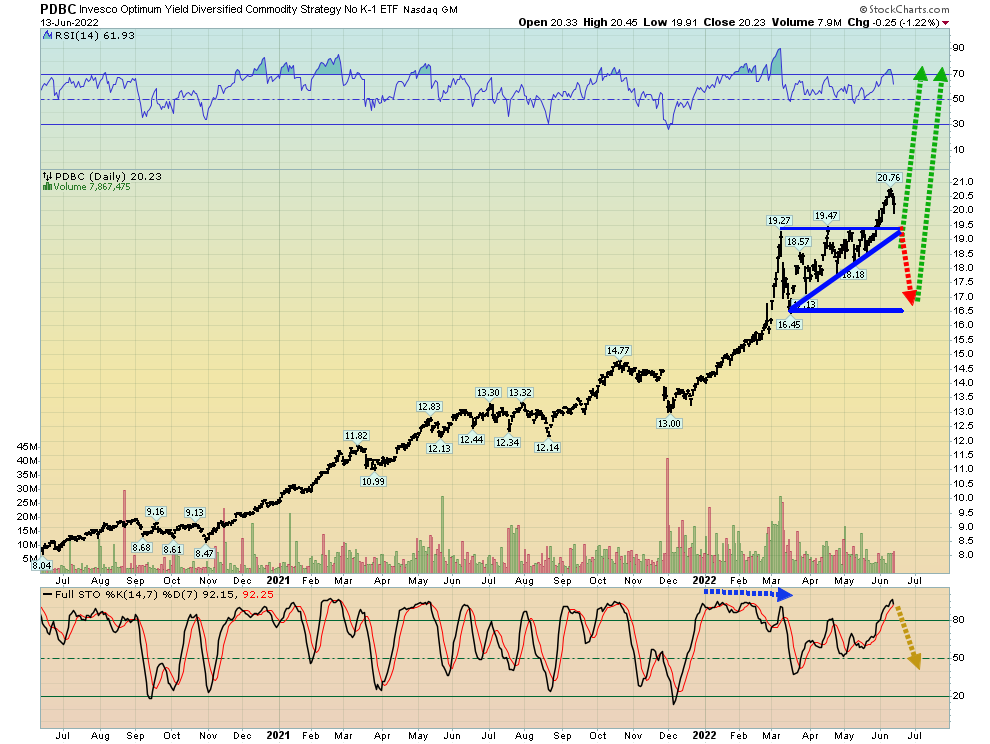Click the red down triangle after Chg
This screenshot has width=990, height=744.
(947, 21)
